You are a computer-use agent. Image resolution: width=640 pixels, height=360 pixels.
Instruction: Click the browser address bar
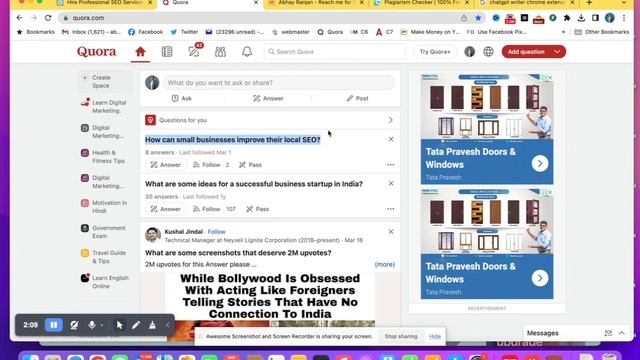[261, 18]
